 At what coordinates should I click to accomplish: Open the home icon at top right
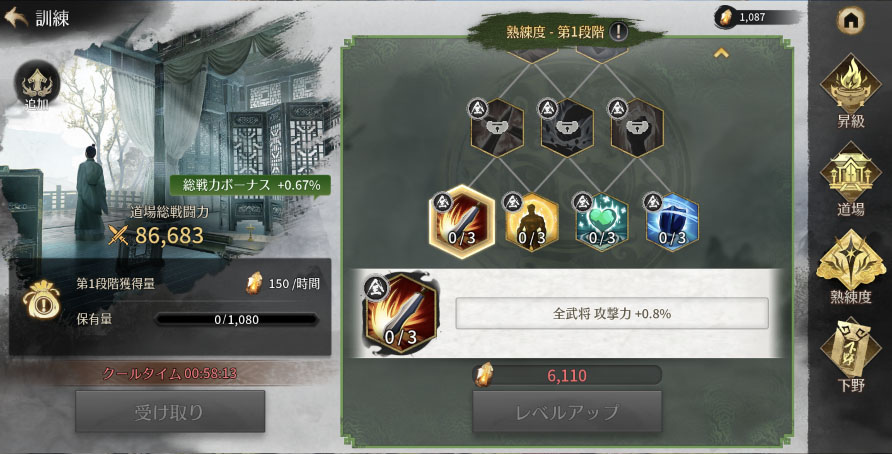[x=850, y=21]
